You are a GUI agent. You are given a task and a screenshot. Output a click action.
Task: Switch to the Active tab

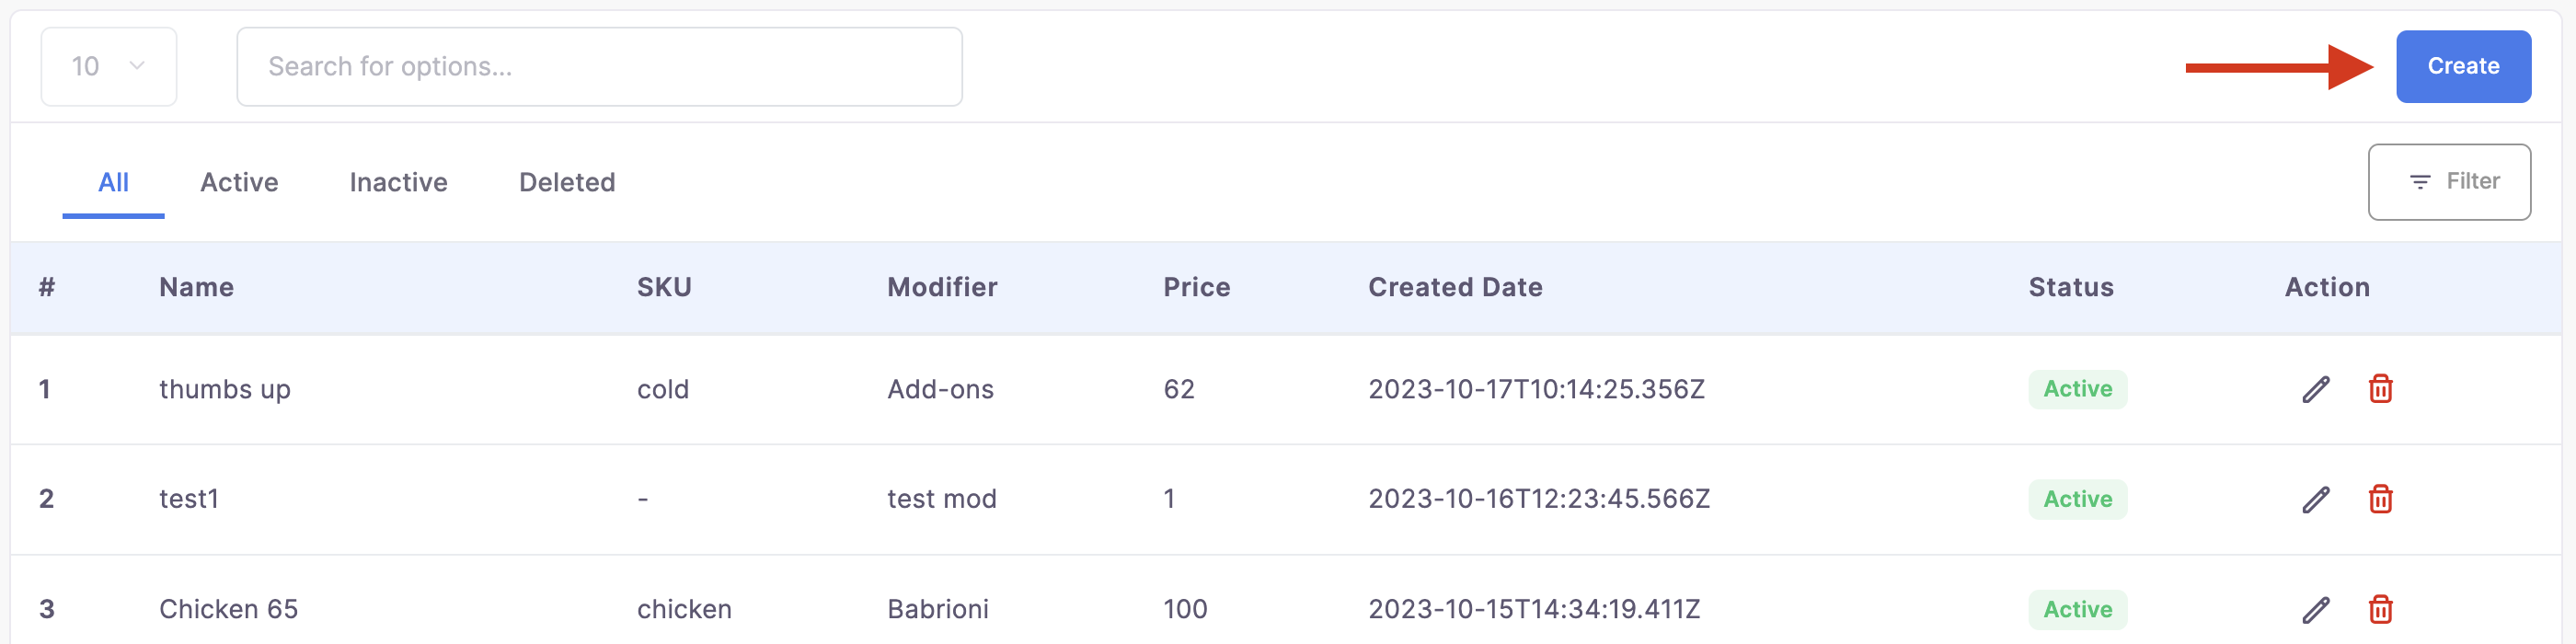coord(239,182)
